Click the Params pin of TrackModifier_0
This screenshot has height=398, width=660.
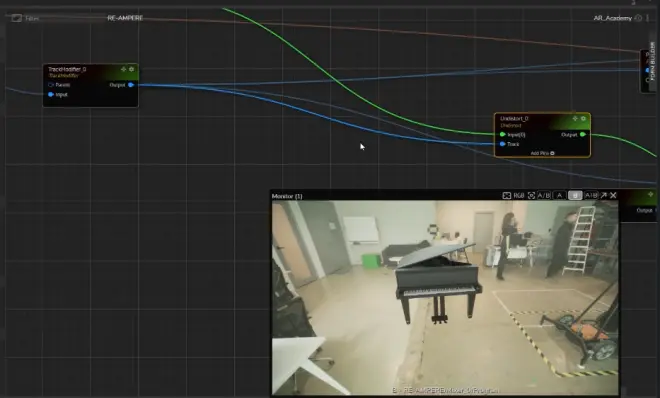click(51, 85)
